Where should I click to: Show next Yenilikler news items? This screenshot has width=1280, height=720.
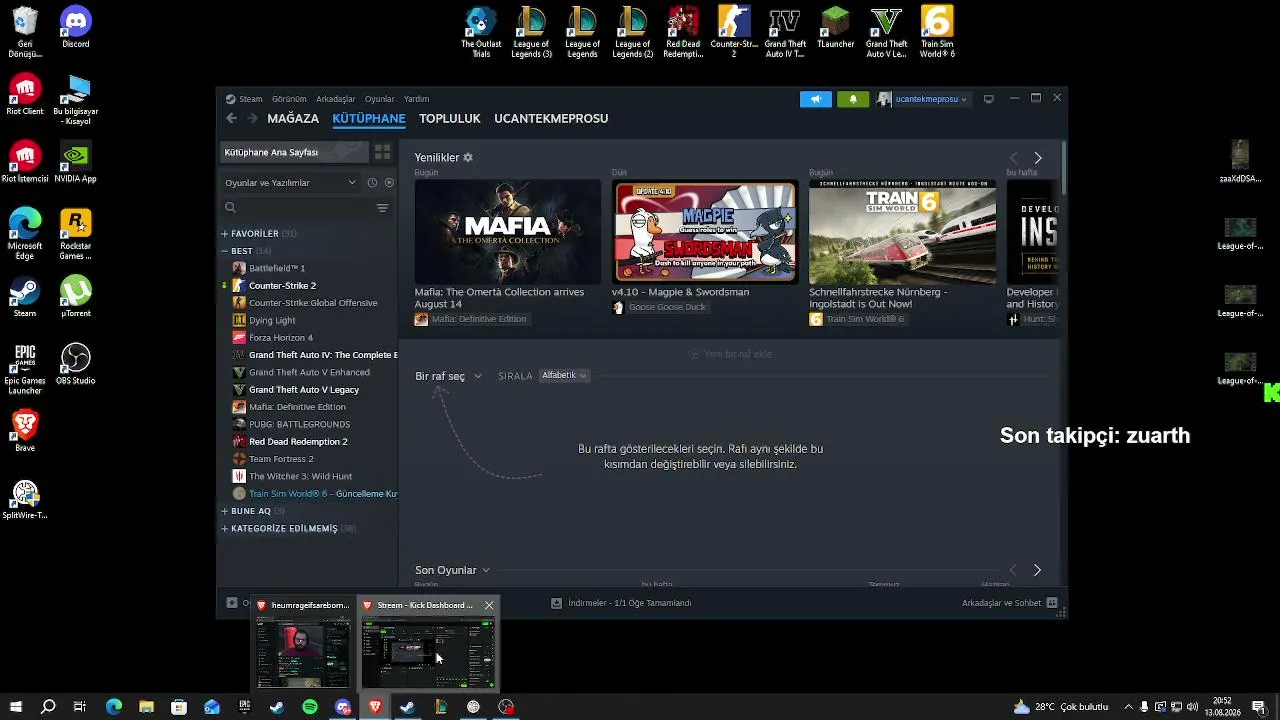(x=1038, y=158)
